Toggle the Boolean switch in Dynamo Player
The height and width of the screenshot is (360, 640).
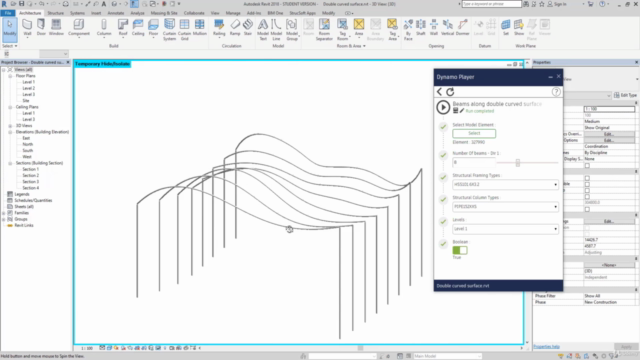pos(460,250)
